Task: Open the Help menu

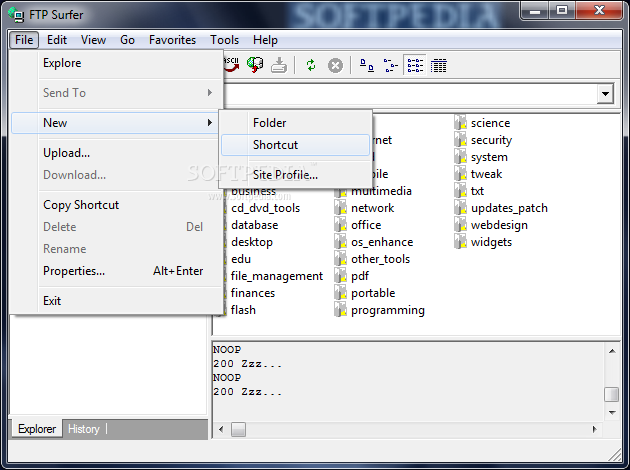Action: (x=265, y=40)
